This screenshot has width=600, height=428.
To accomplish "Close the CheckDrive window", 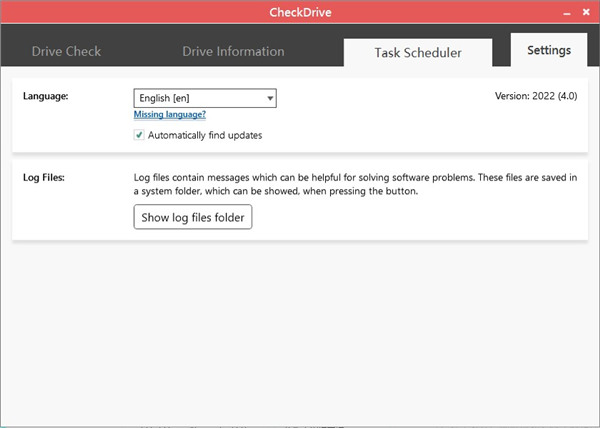I will click(586, 12).
